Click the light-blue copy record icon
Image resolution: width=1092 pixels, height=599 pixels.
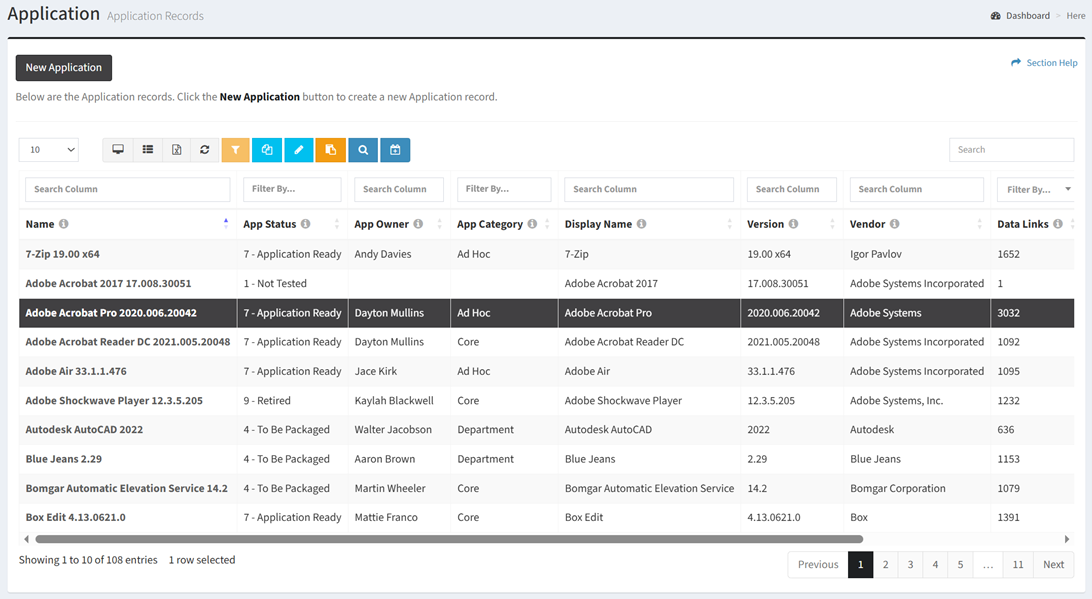tap(267, 150)
